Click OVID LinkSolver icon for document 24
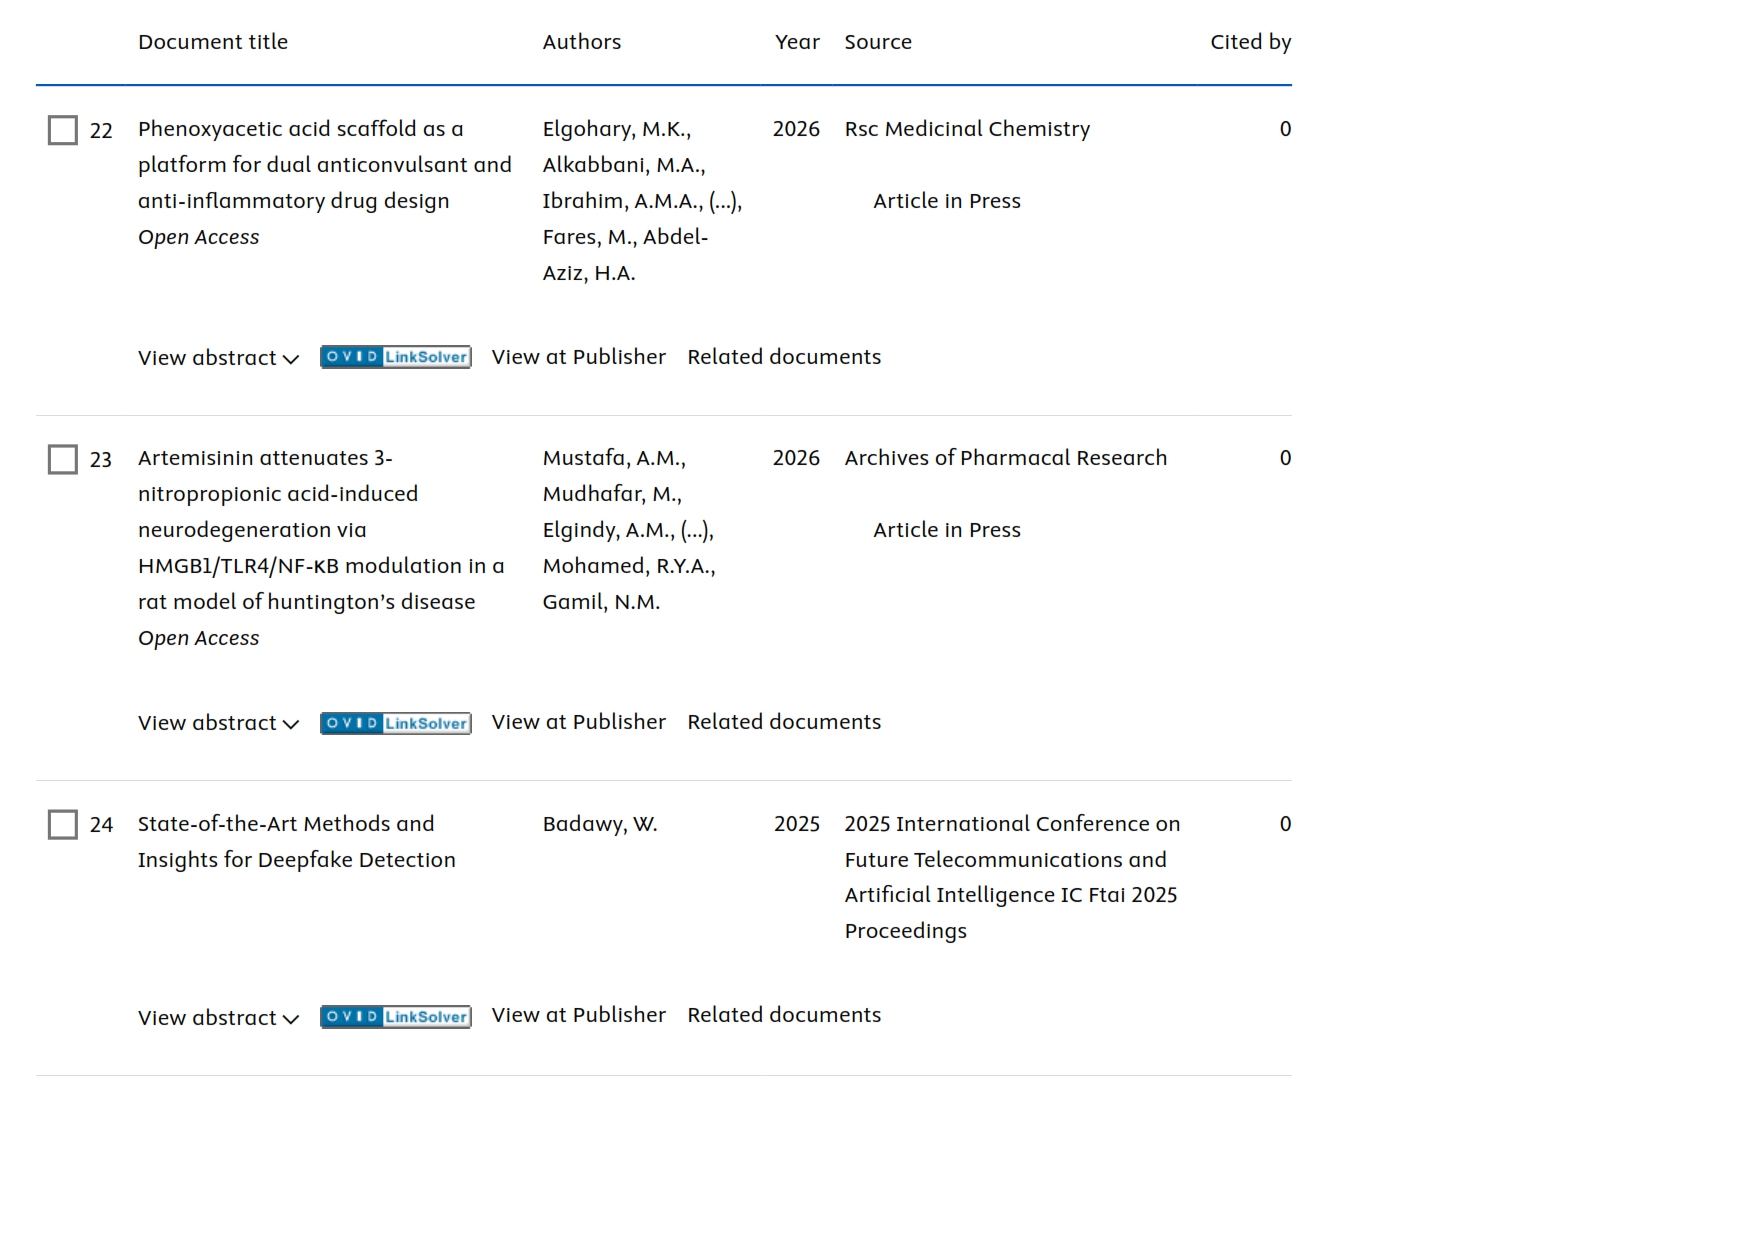 pos(395,1017)
